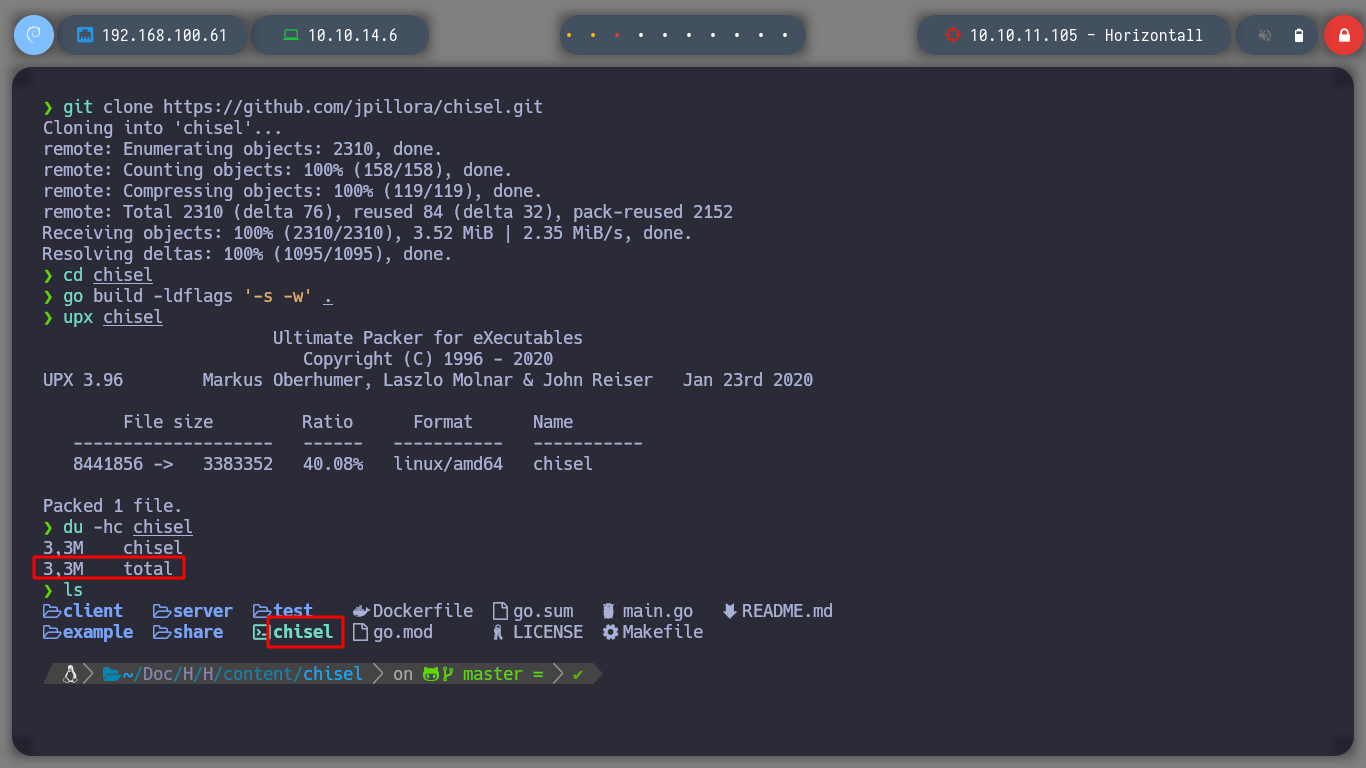1366x768 pixels.
Task: Click the git branch icon before master
Action: [448, 674]
